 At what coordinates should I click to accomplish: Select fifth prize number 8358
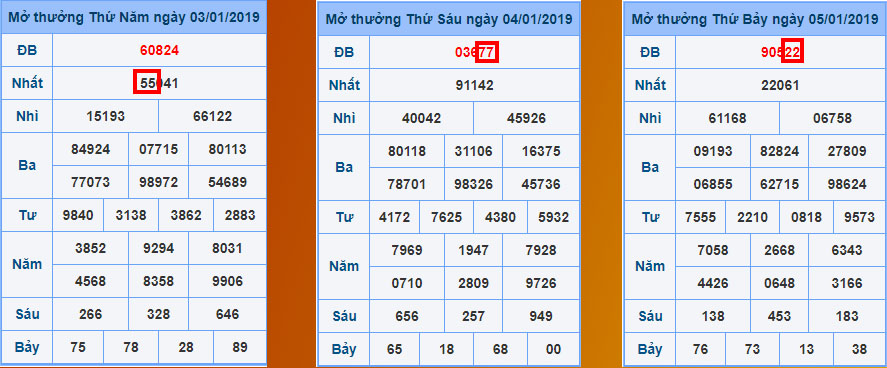coord(158,281)
